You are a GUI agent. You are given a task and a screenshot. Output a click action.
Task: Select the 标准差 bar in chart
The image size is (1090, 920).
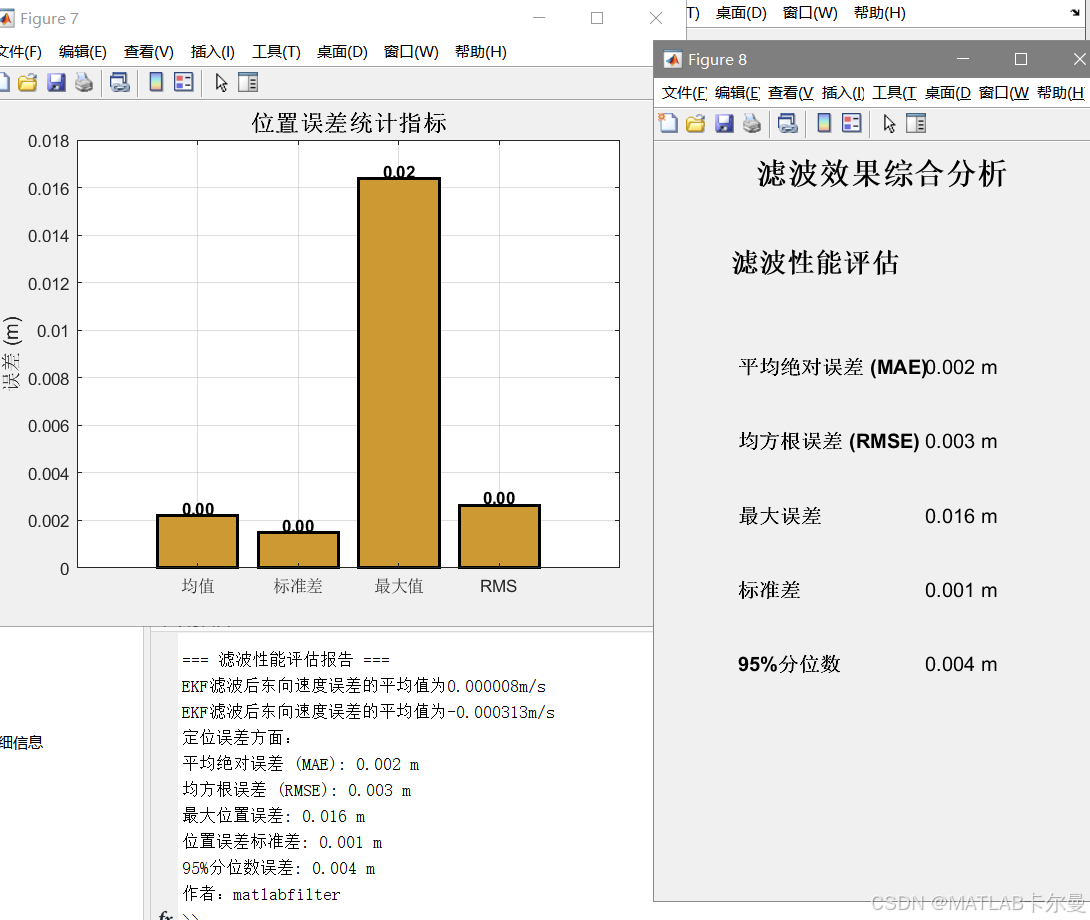298,549
